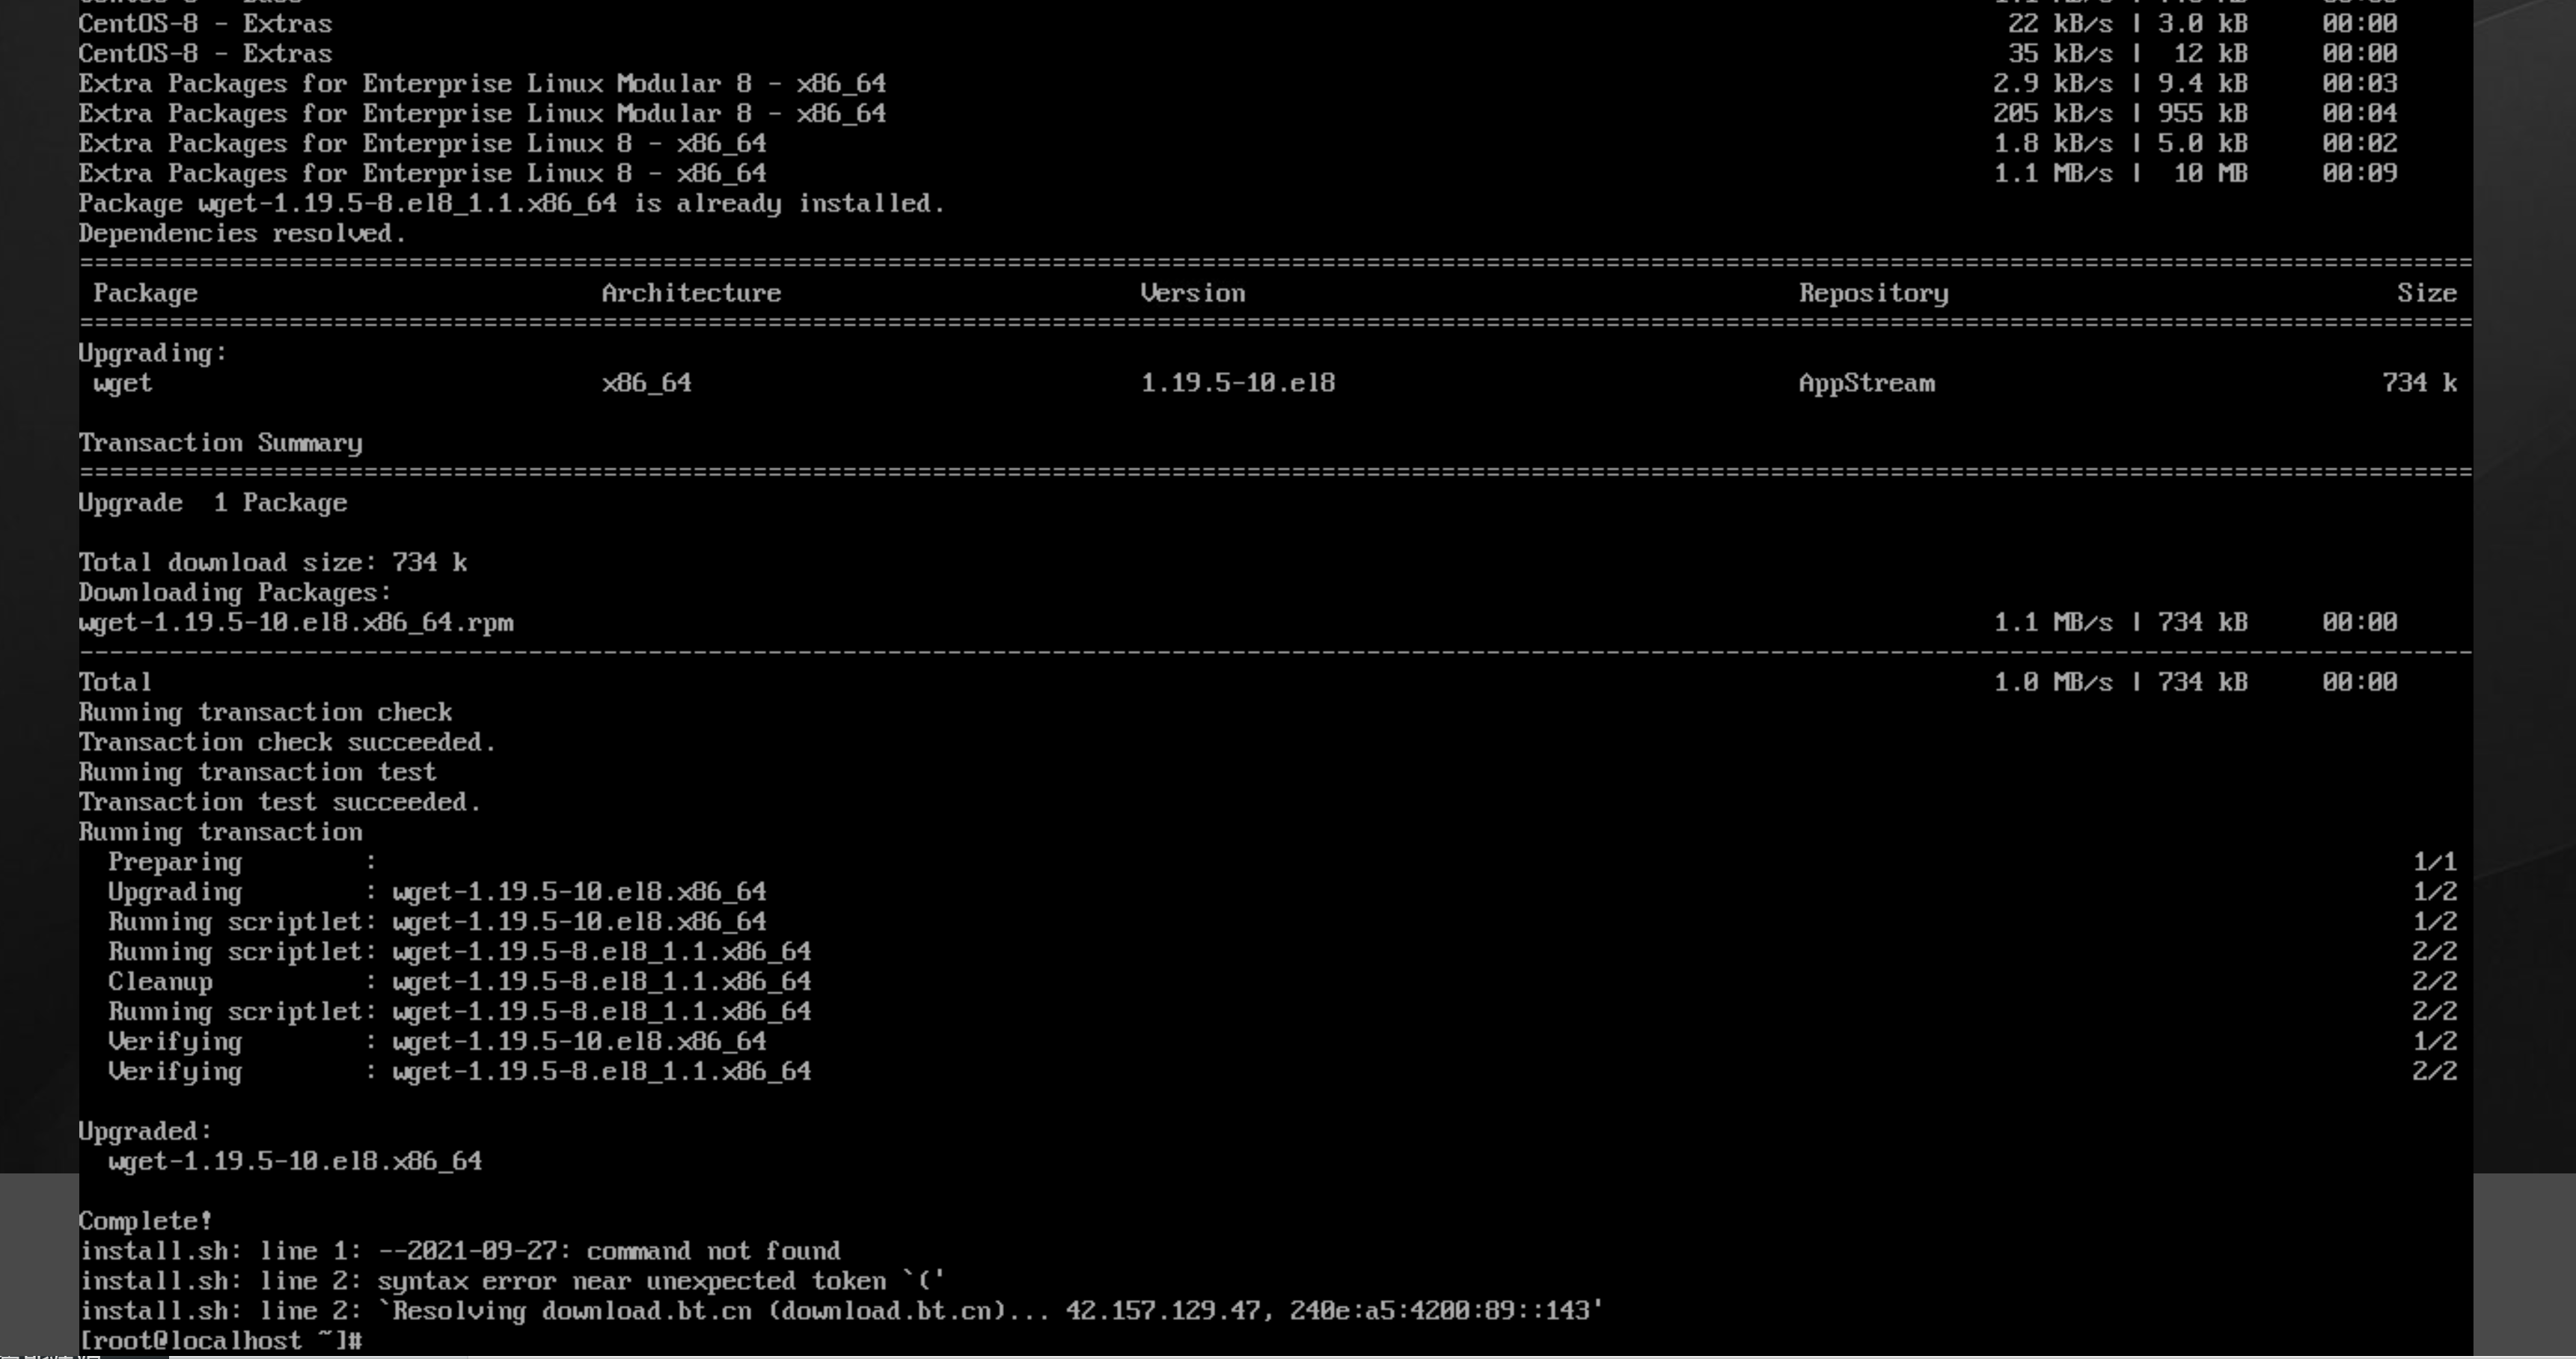Click the 'AppStream' repository cell
The height and width of the screenshot is (1359, 2576).
1867,383
